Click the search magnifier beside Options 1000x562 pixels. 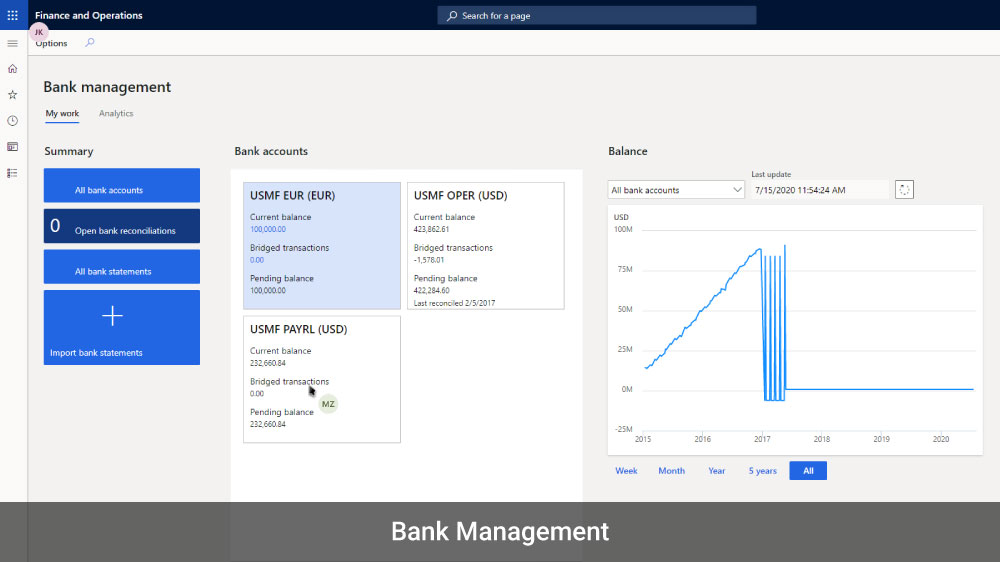pyautogui.click(x=90, y=43)
